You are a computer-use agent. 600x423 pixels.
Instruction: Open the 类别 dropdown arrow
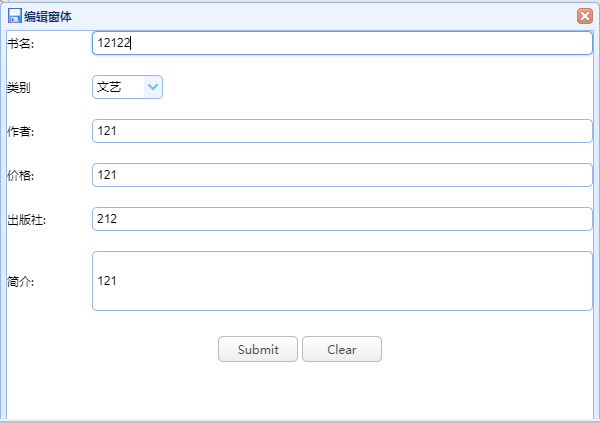point(153,87)
